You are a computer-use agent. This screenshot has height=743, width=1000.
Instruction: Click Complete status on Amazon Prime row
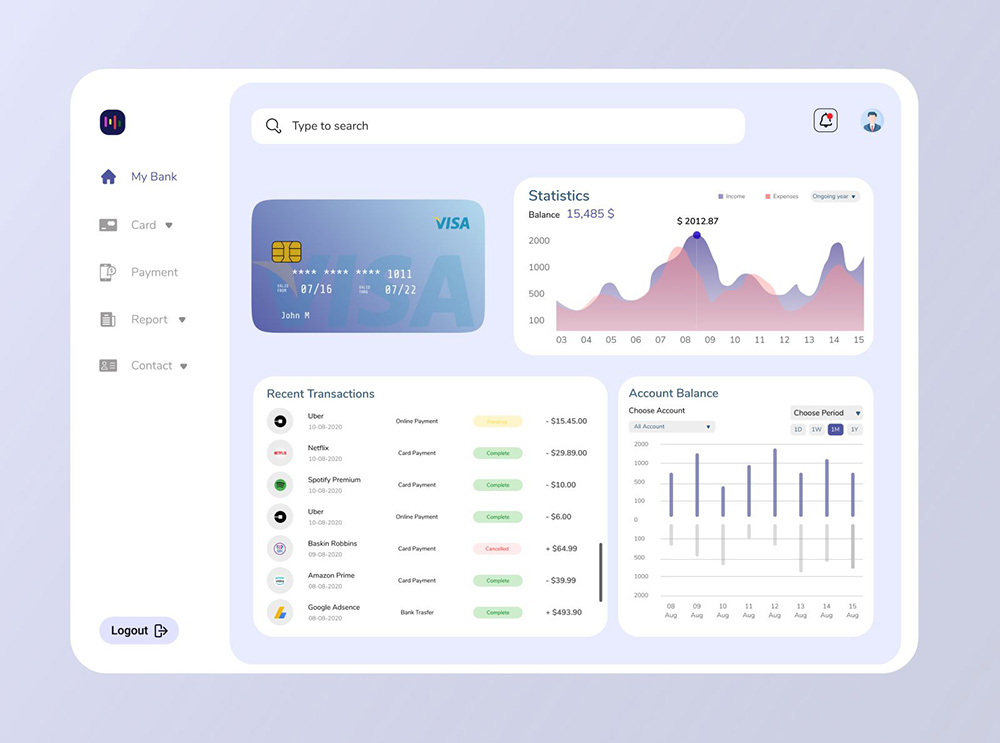pyautogui.click(x=497, y=580)
